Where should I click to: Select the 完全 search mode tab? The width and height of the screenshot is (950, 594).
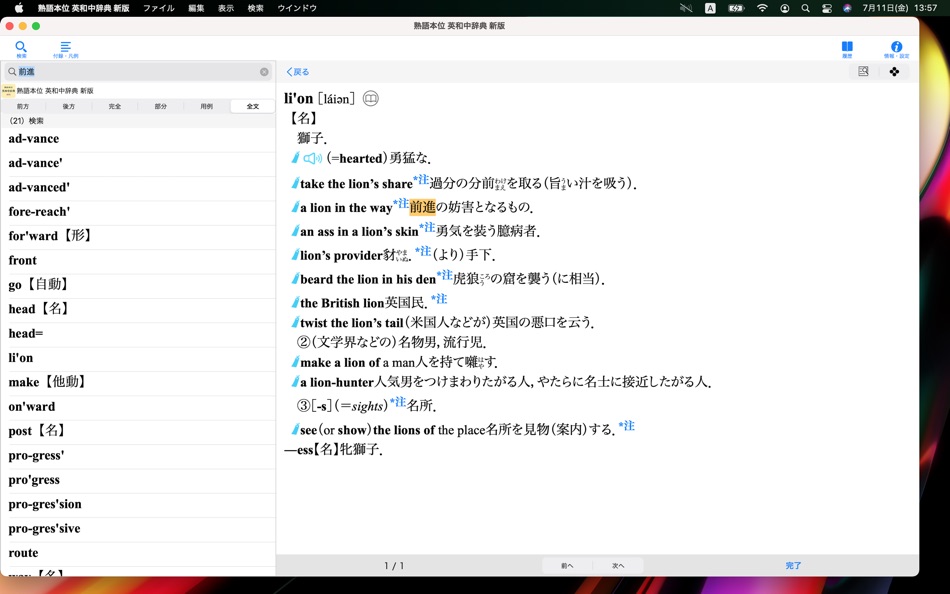pyautogui.click(x=115, y=106)
